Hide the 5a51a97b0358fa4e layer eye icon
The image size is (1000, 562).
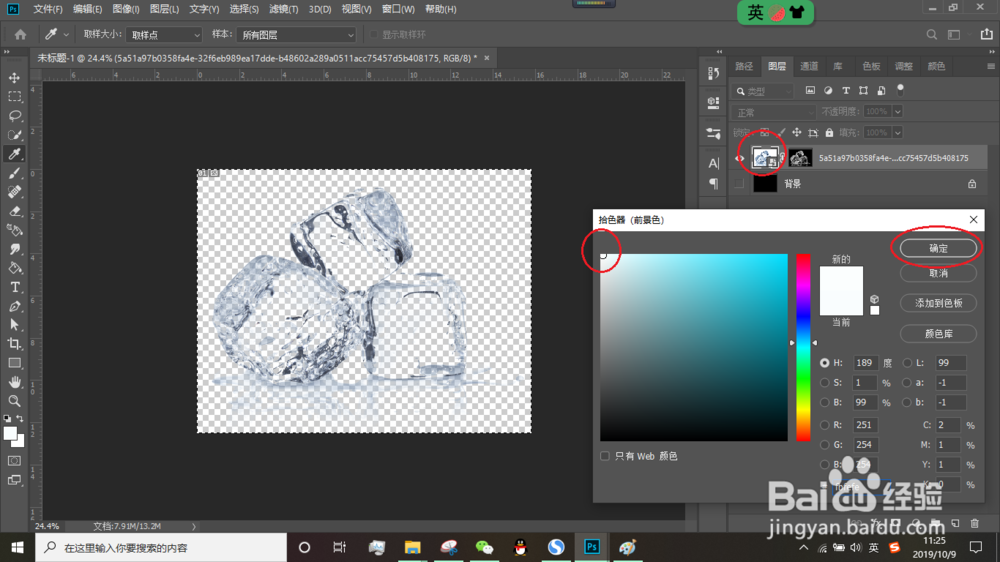click(x=740, y=158)
